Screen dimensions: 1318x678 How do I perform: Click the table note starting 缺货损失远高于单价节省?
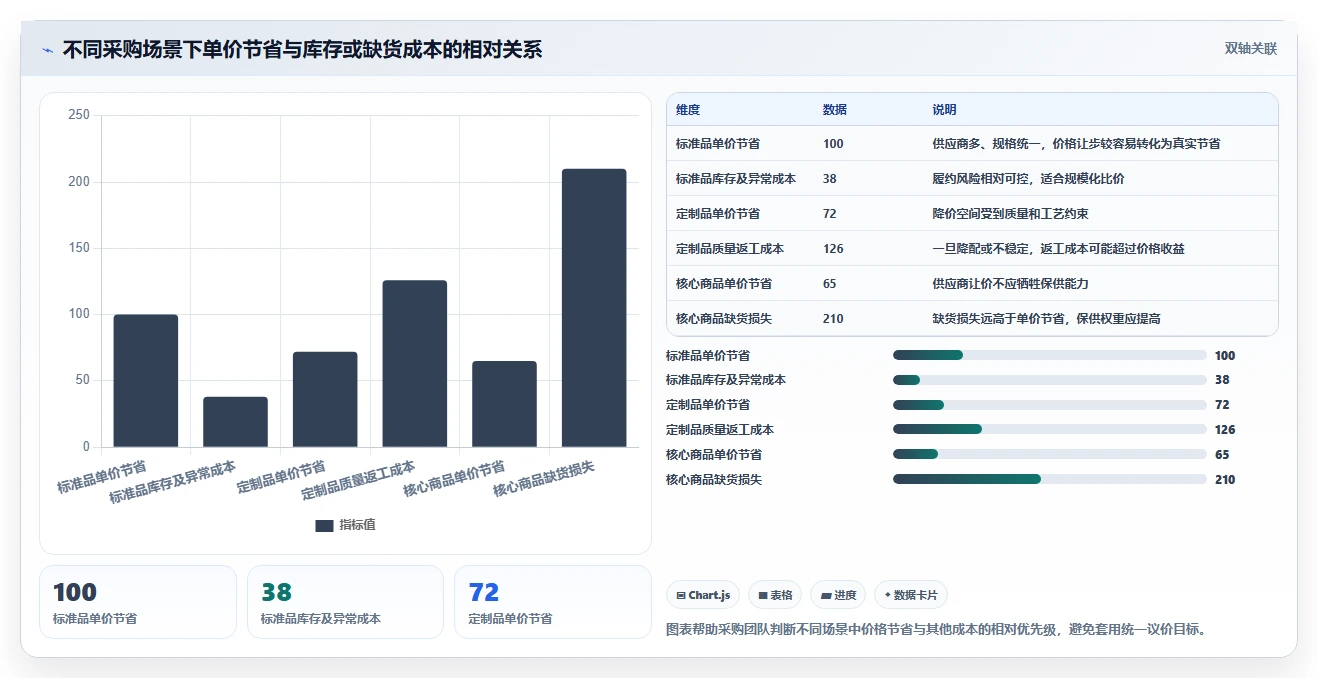(1046, 319)
